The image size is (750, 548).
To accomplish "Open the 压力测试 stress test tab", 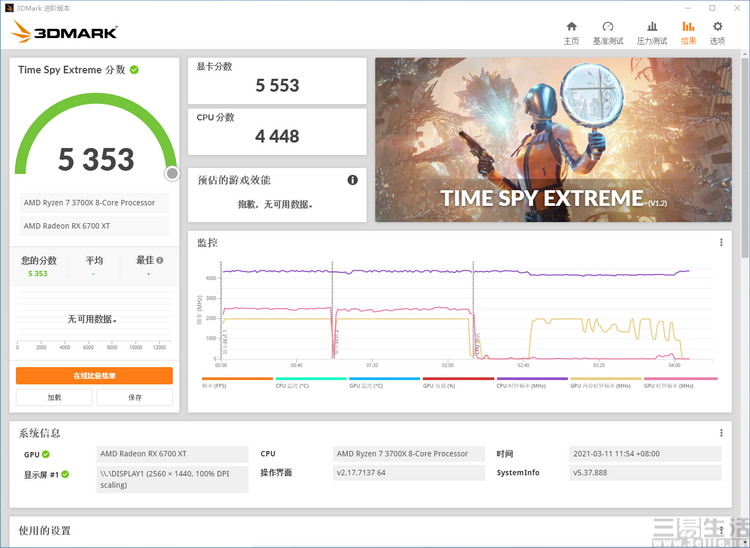I will coord(651,33).
